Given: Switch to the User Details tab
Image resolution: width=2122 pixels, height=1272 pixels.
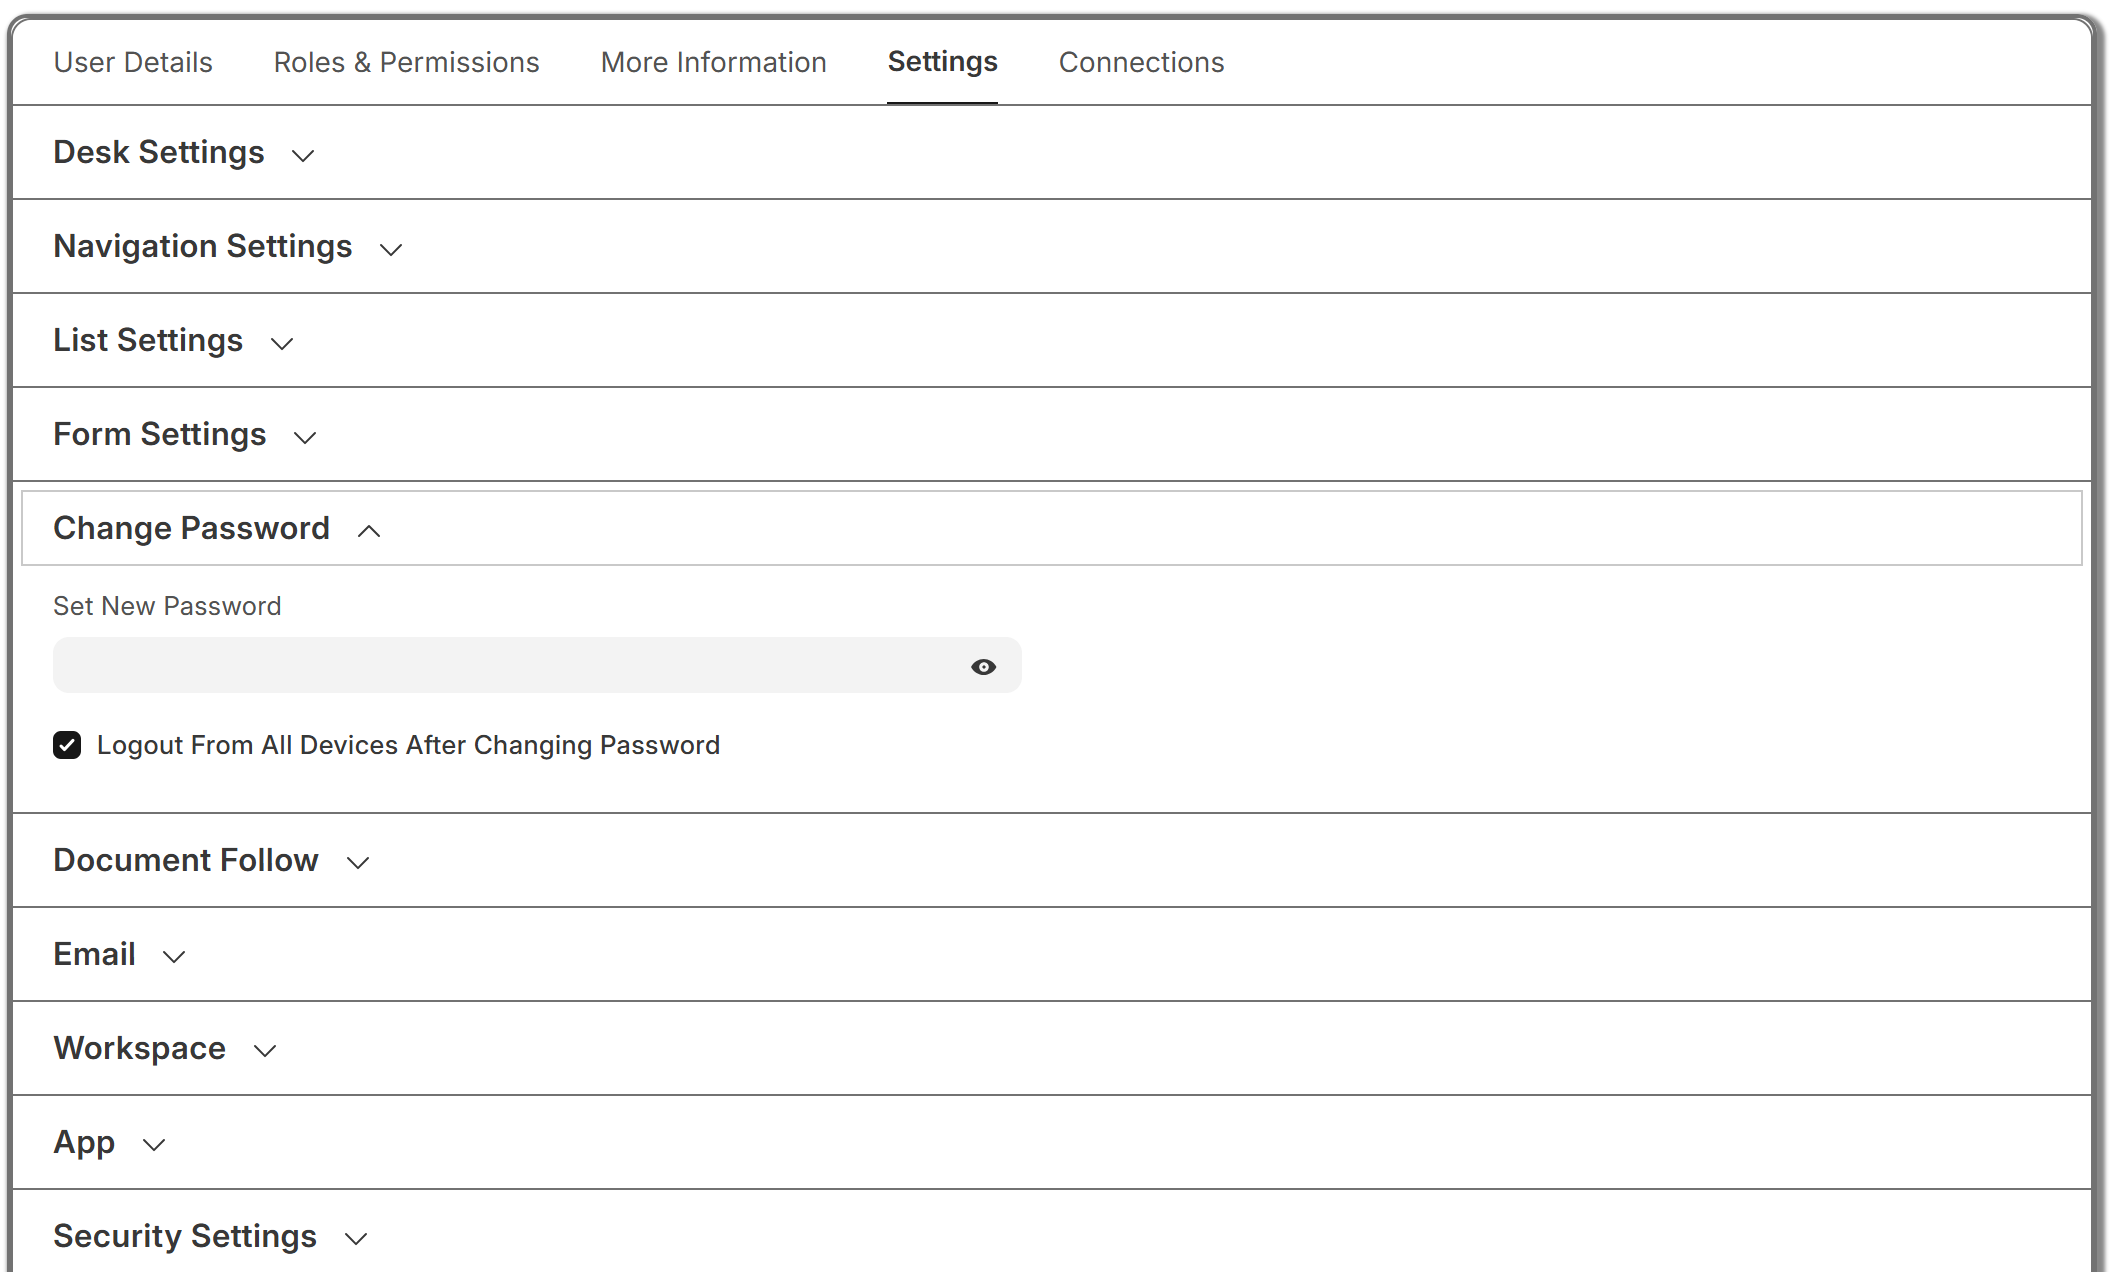Looking at the screenshot, I should tap(133, 62).
